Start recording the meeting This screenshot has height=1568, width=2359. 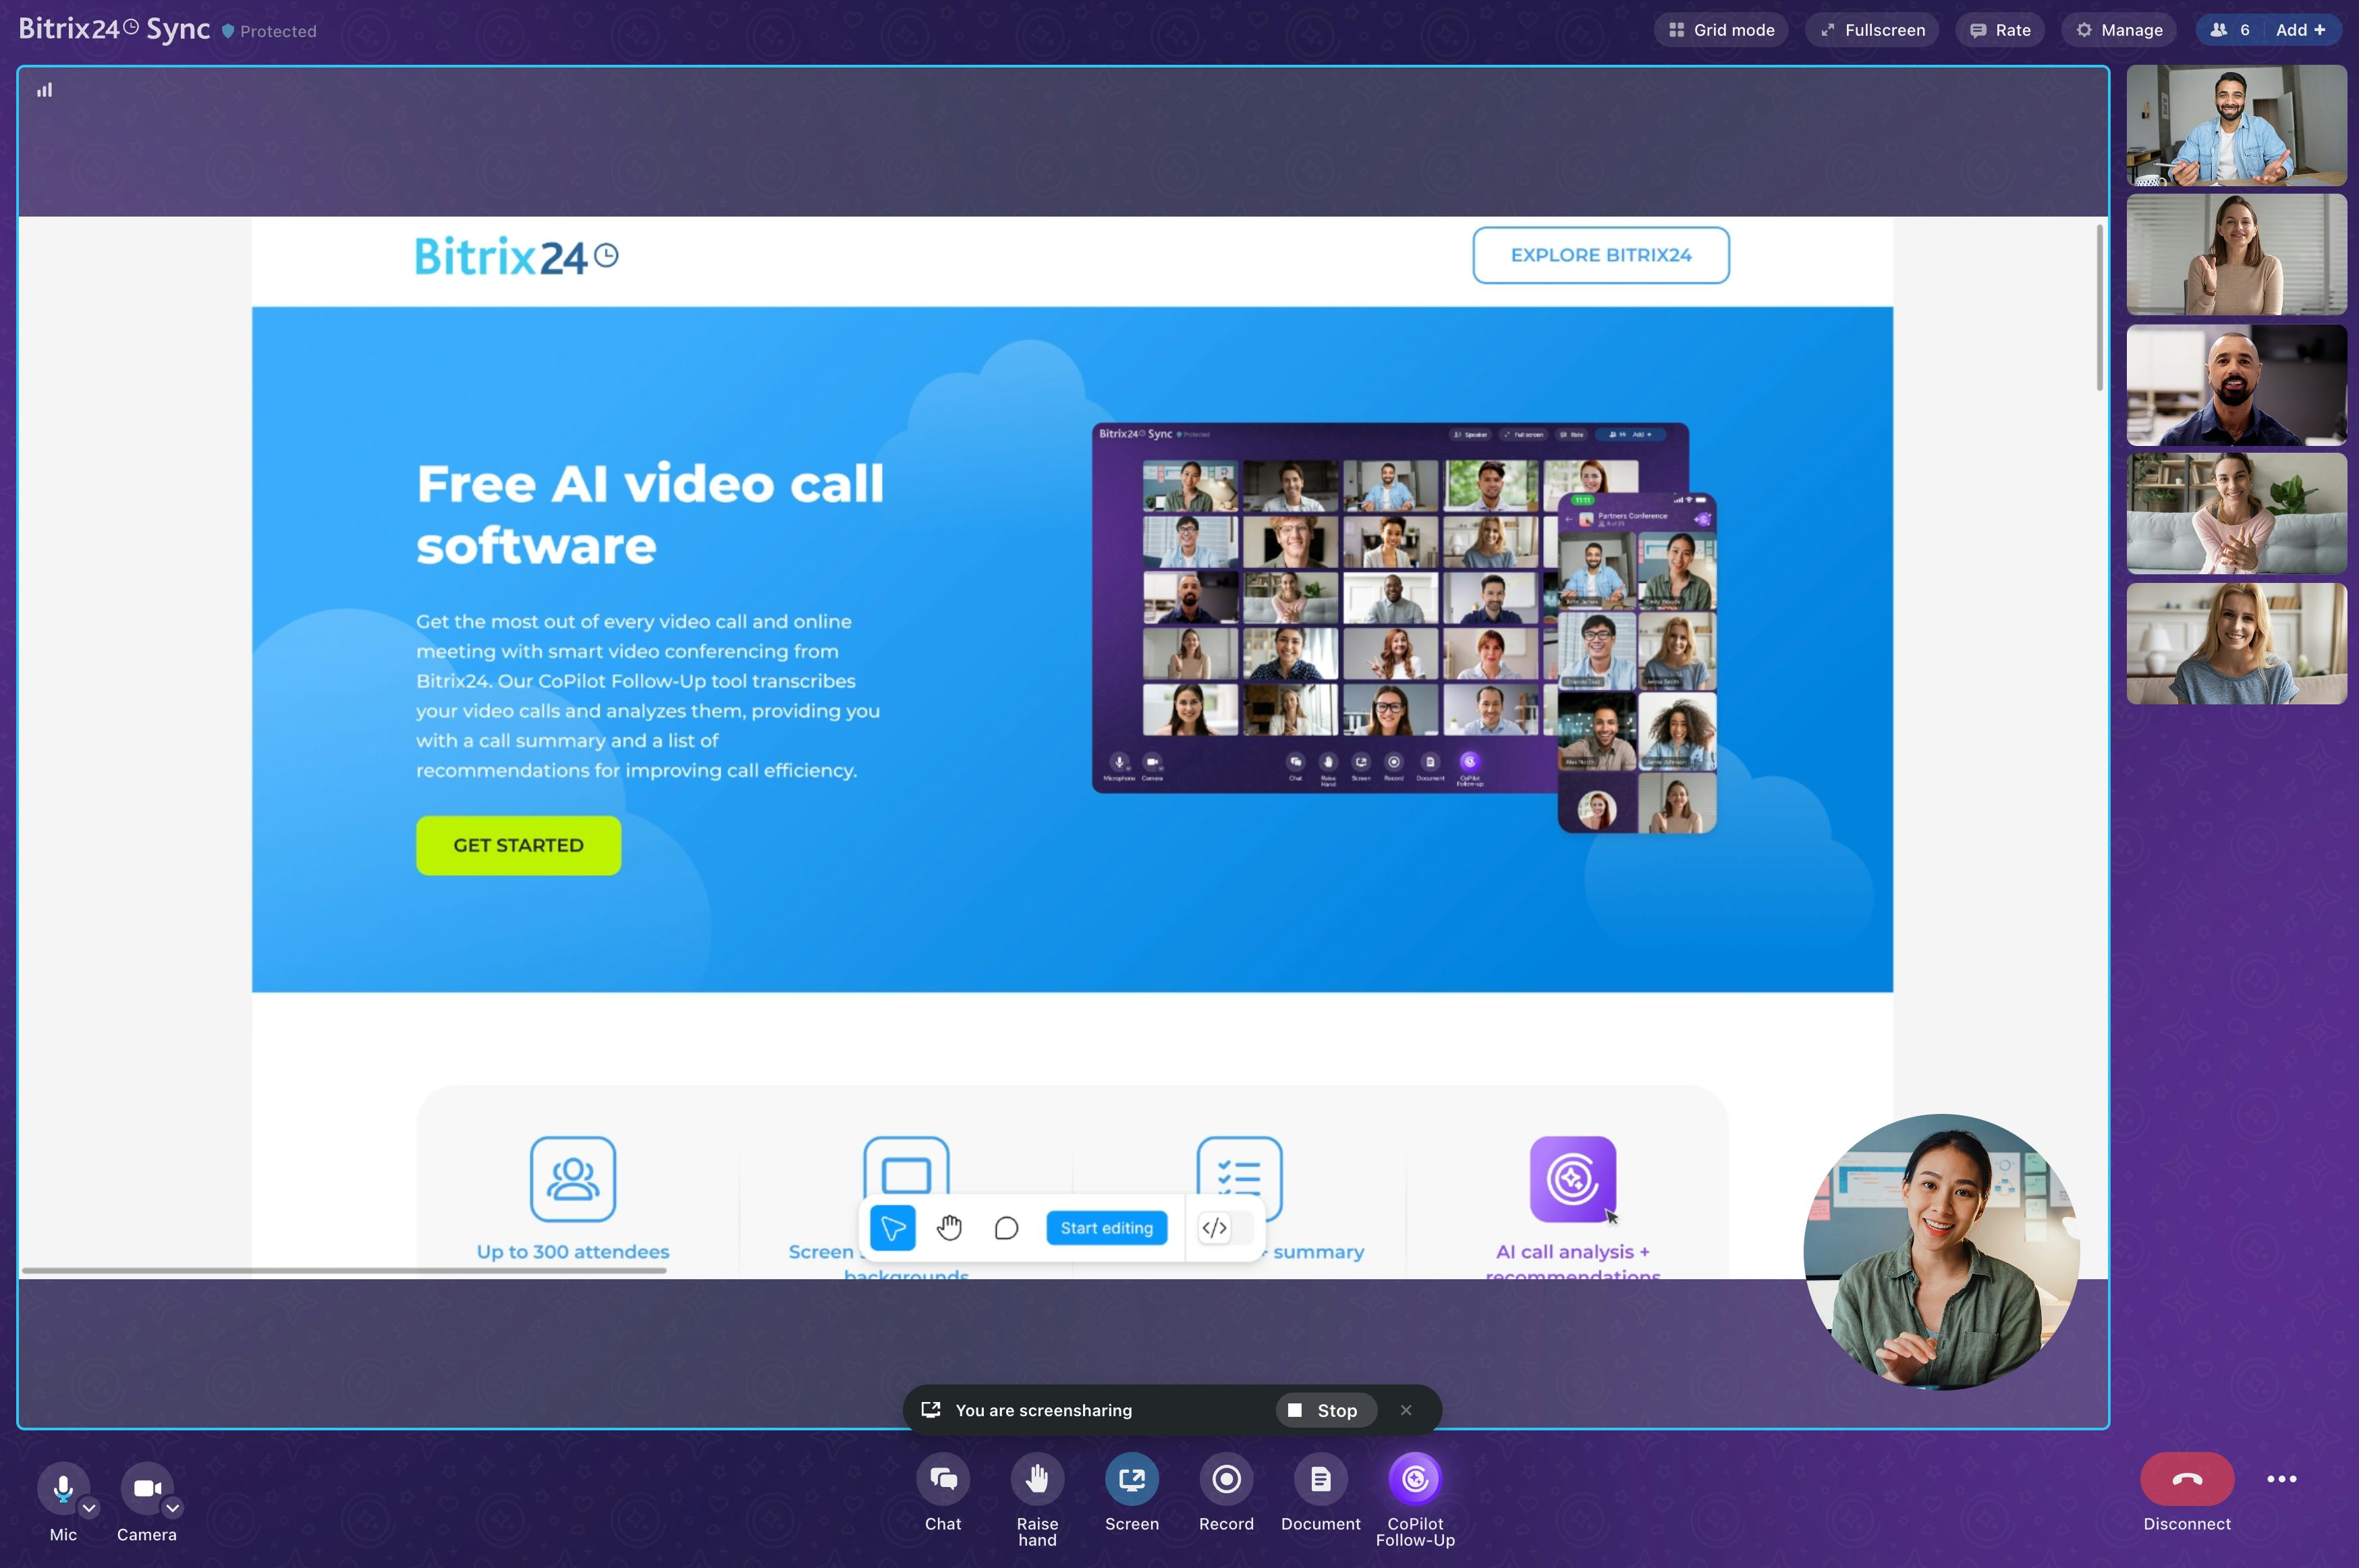pyautogui.click(x=1225, y=1478)
